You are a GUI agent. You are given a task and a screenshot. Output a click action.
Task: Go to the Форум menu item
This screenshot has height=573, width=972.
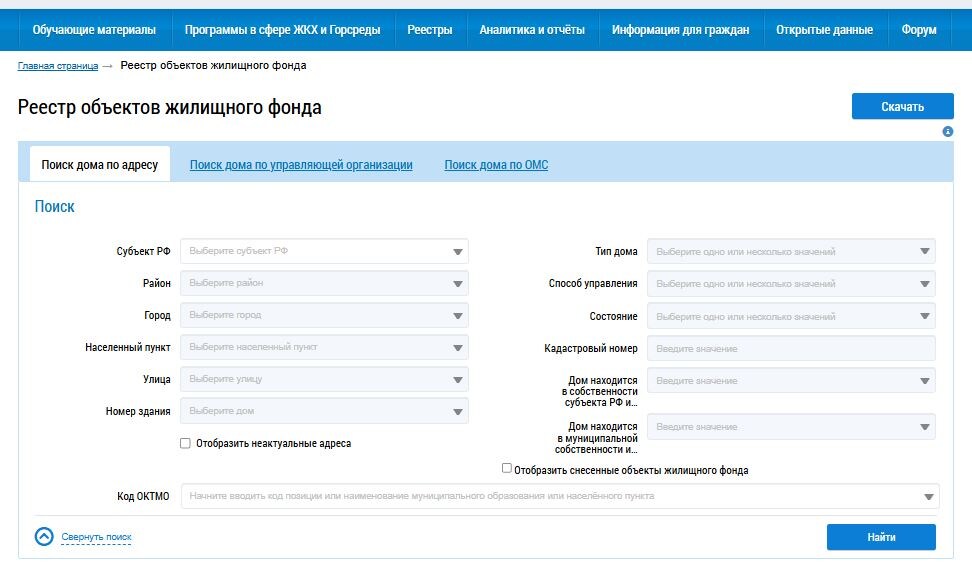click(x=919, y=30)
